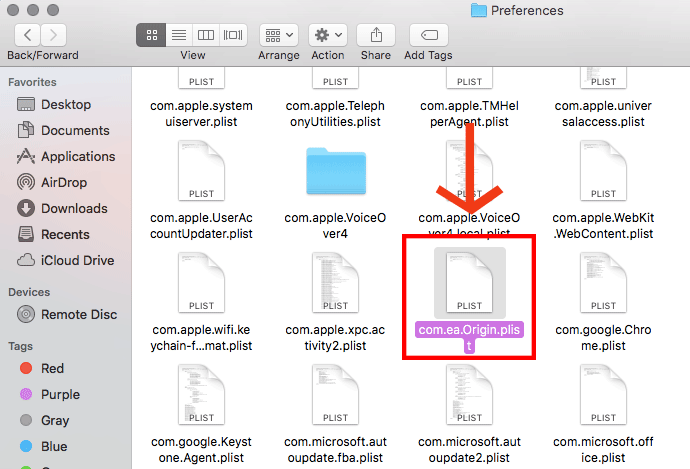The height and width of the screenshot is (469, 690).
Task: Click the Share toolbar button
Action: pos(376,35)
